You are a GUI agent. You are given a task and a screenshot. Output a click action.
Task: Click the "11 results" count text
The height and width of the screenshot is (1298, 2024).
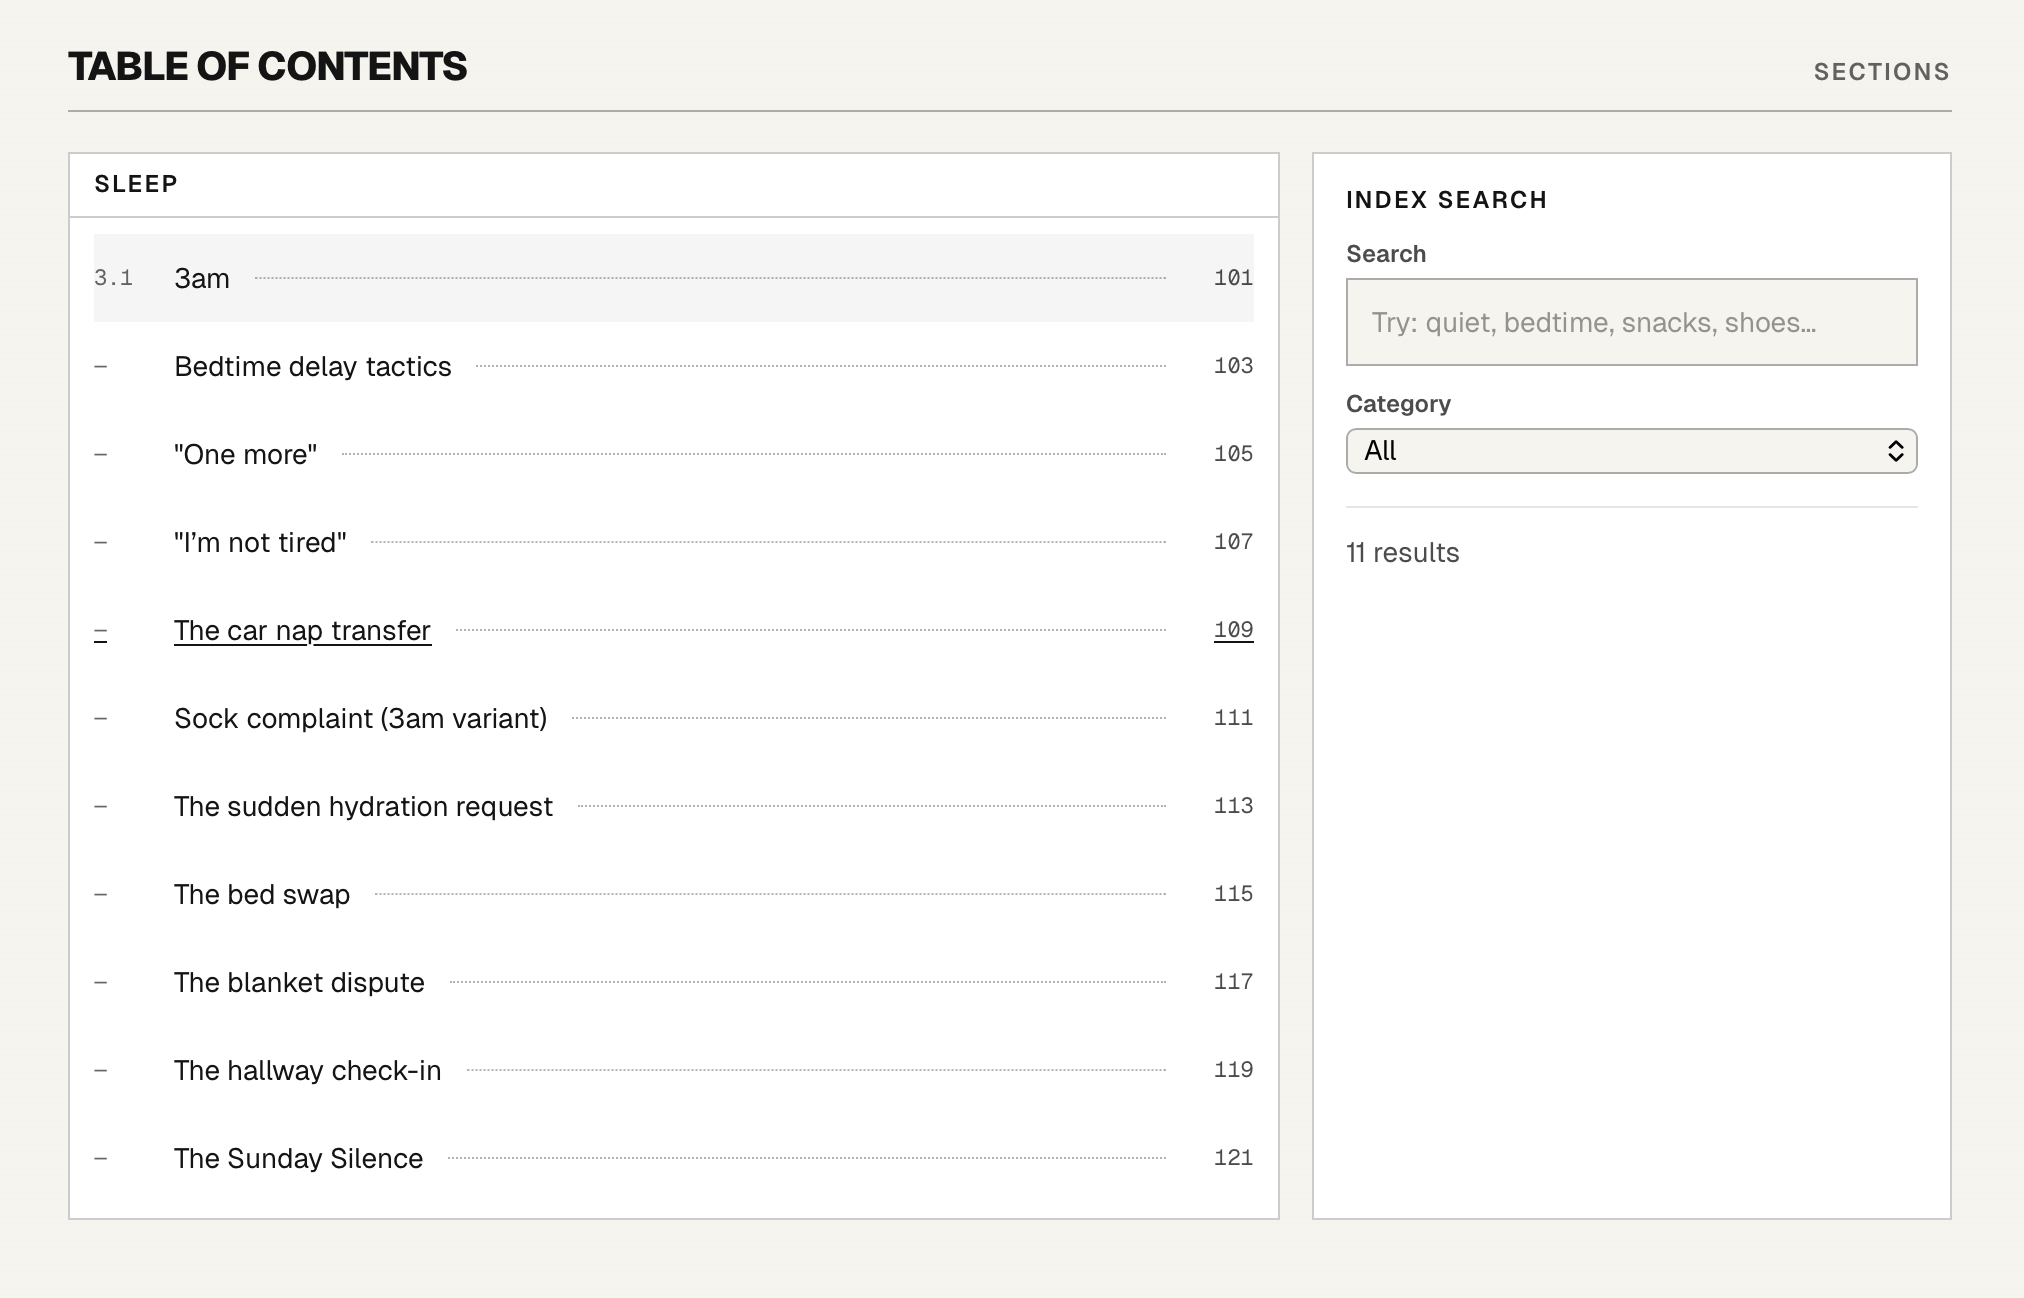1401,552
